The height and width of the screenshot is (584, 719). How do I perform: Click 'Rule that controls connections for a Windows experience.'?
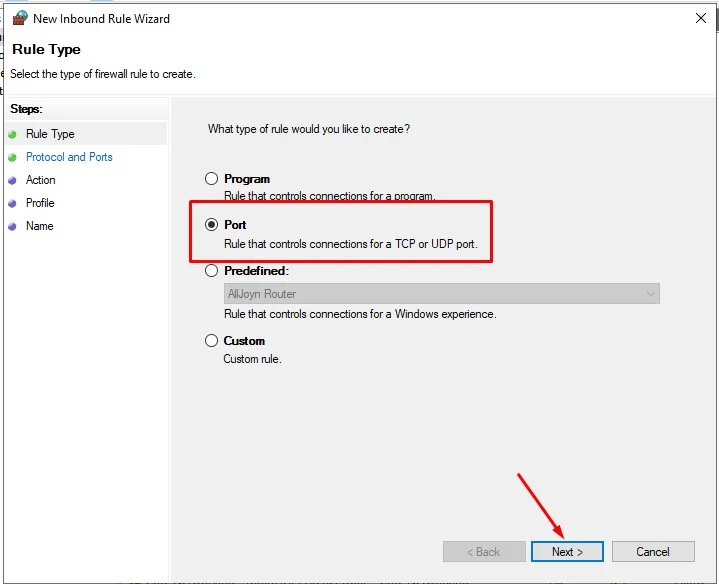tap(360, 314)
